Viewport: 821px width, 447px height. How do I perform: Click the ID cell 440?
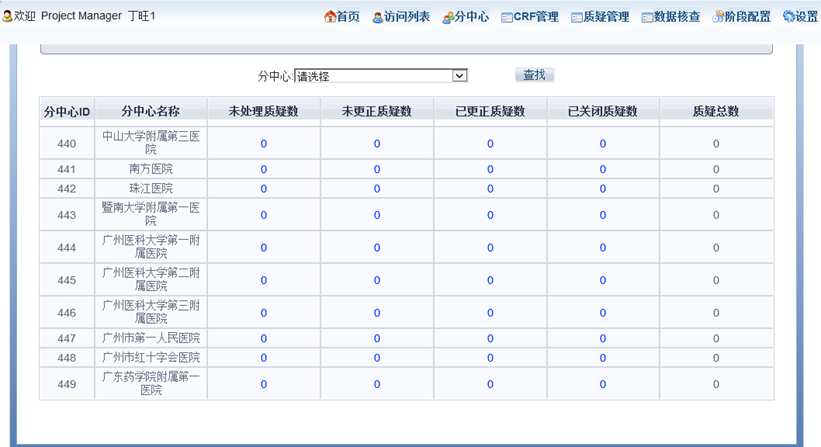pos(67,143)
